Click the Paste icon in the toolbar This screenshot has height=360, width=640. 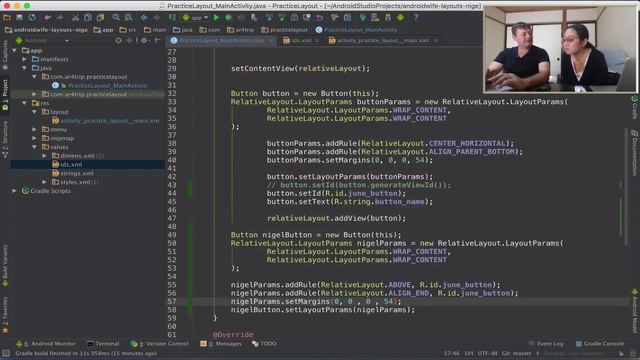(100, 18)
